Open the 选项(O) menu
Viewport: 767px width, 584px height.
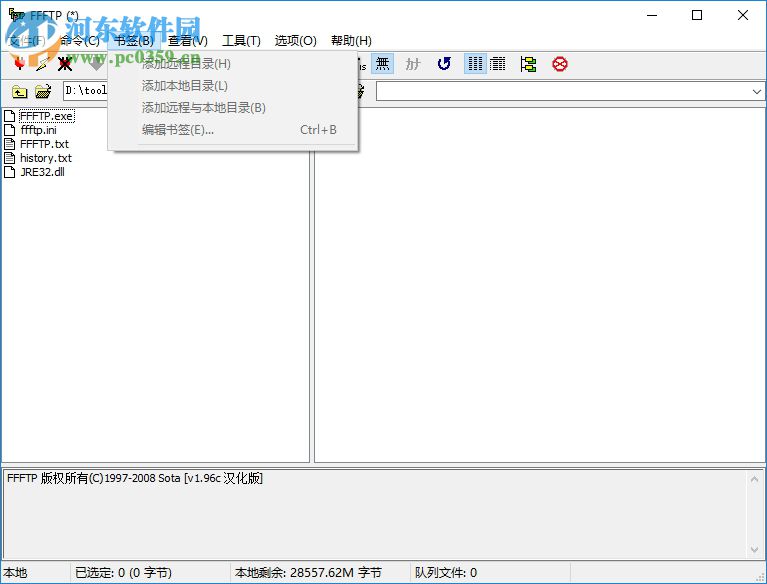tap(295, 41)
